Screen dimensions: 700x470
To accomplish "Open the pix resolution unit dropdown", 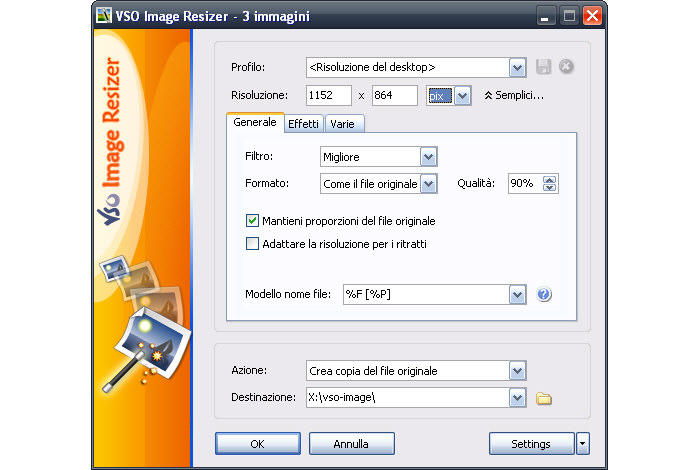I will [x=462, y=96].
